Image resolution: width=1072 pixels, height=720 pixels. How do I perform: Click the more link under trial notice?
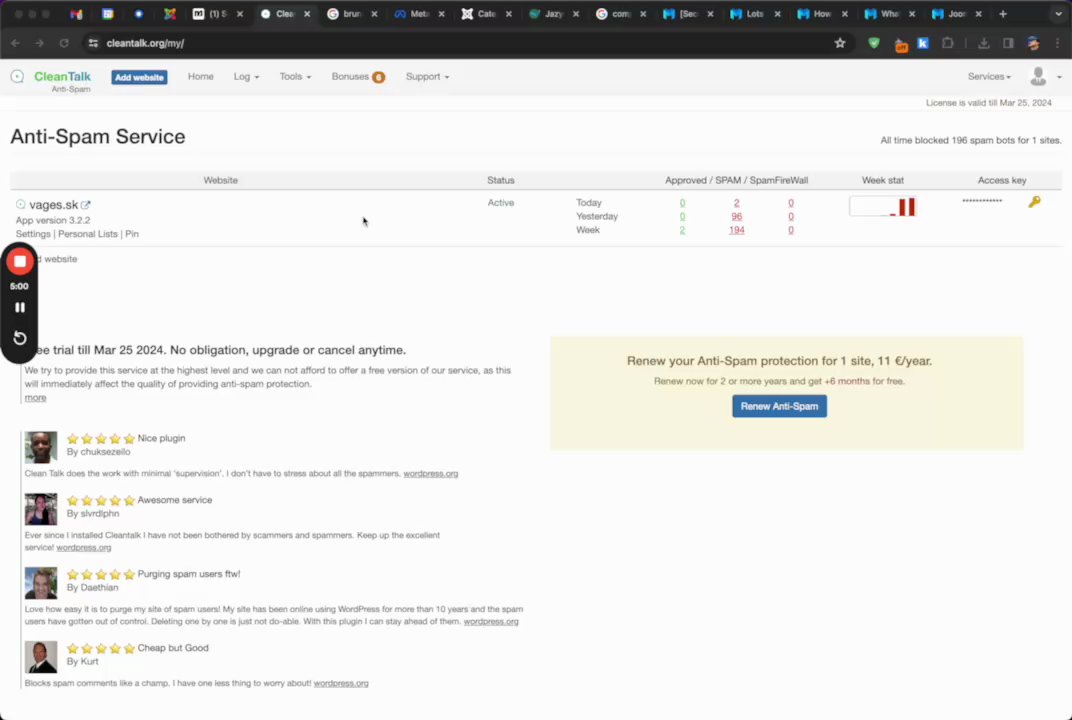point(36,397)
